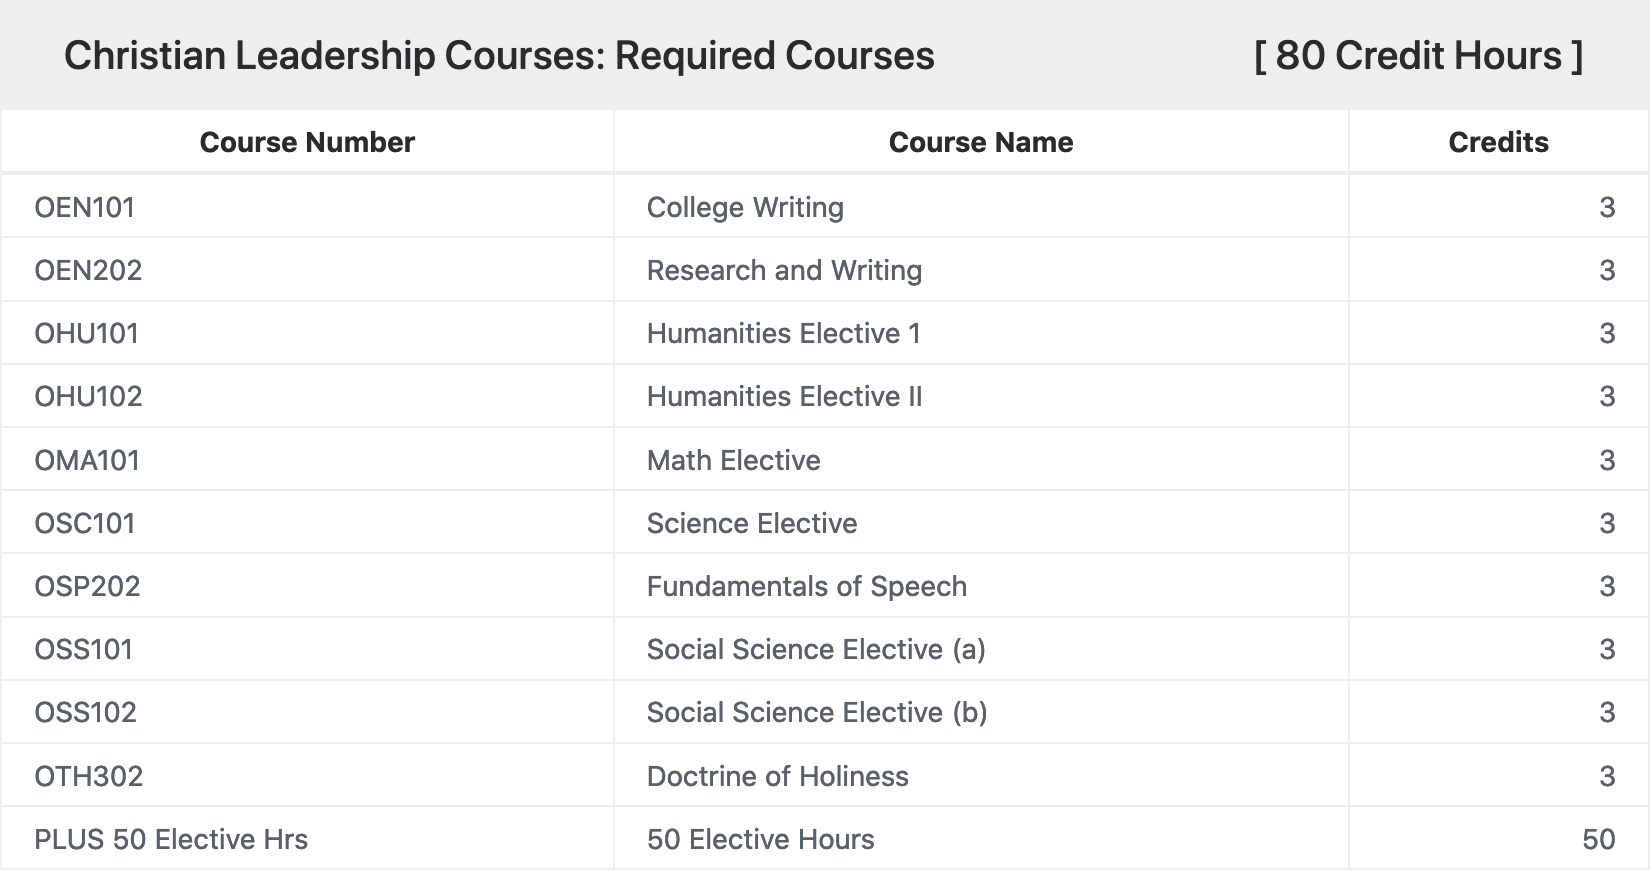The height and width of the screenshot is (870, 1650).
Task: Click the Science Elective course name
Action: click(752, 523)
